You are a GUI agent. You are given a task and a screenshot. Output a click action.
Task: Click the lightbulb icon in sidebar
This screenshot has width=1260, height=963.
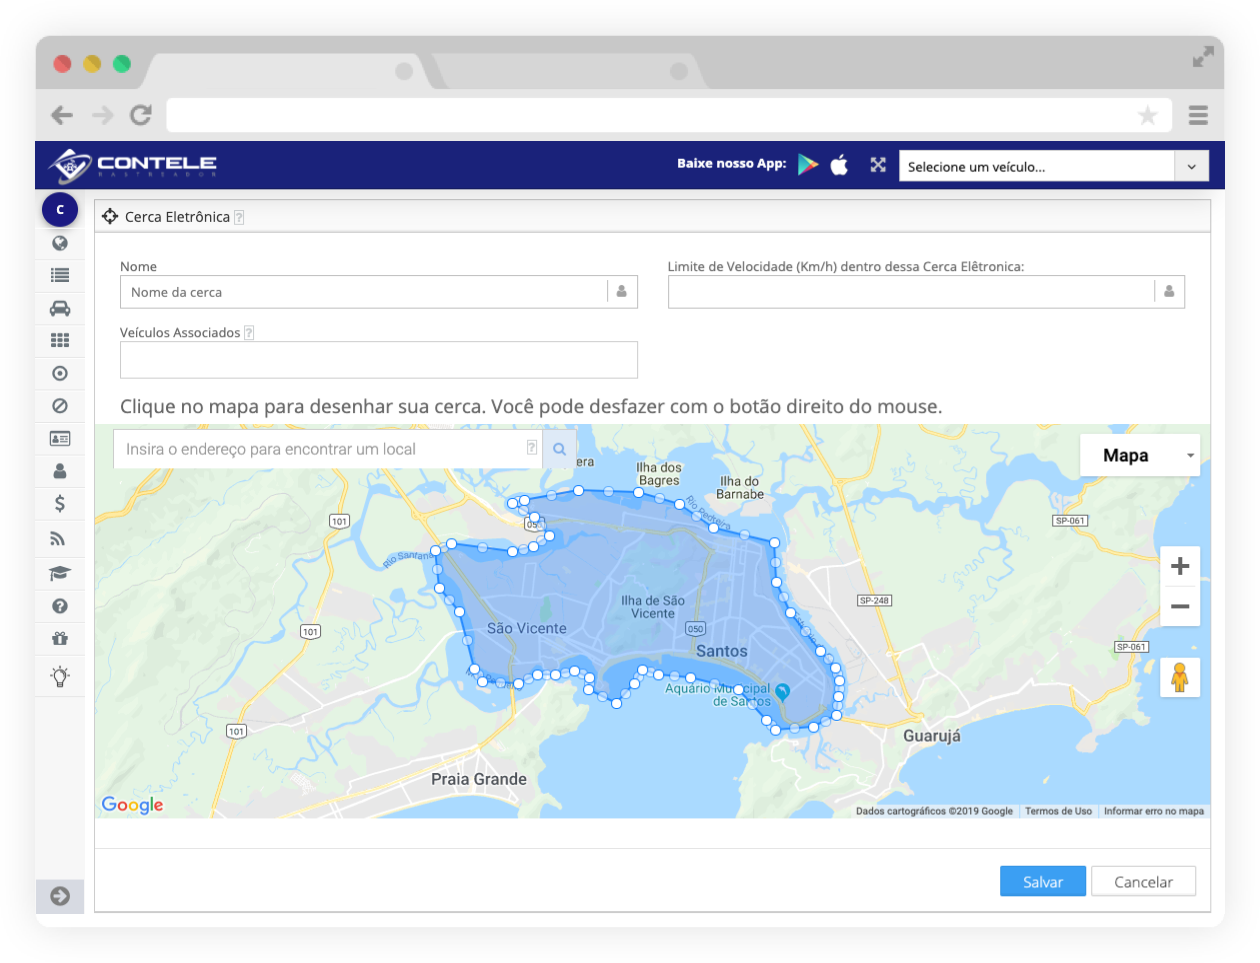[x=60, y=676]
